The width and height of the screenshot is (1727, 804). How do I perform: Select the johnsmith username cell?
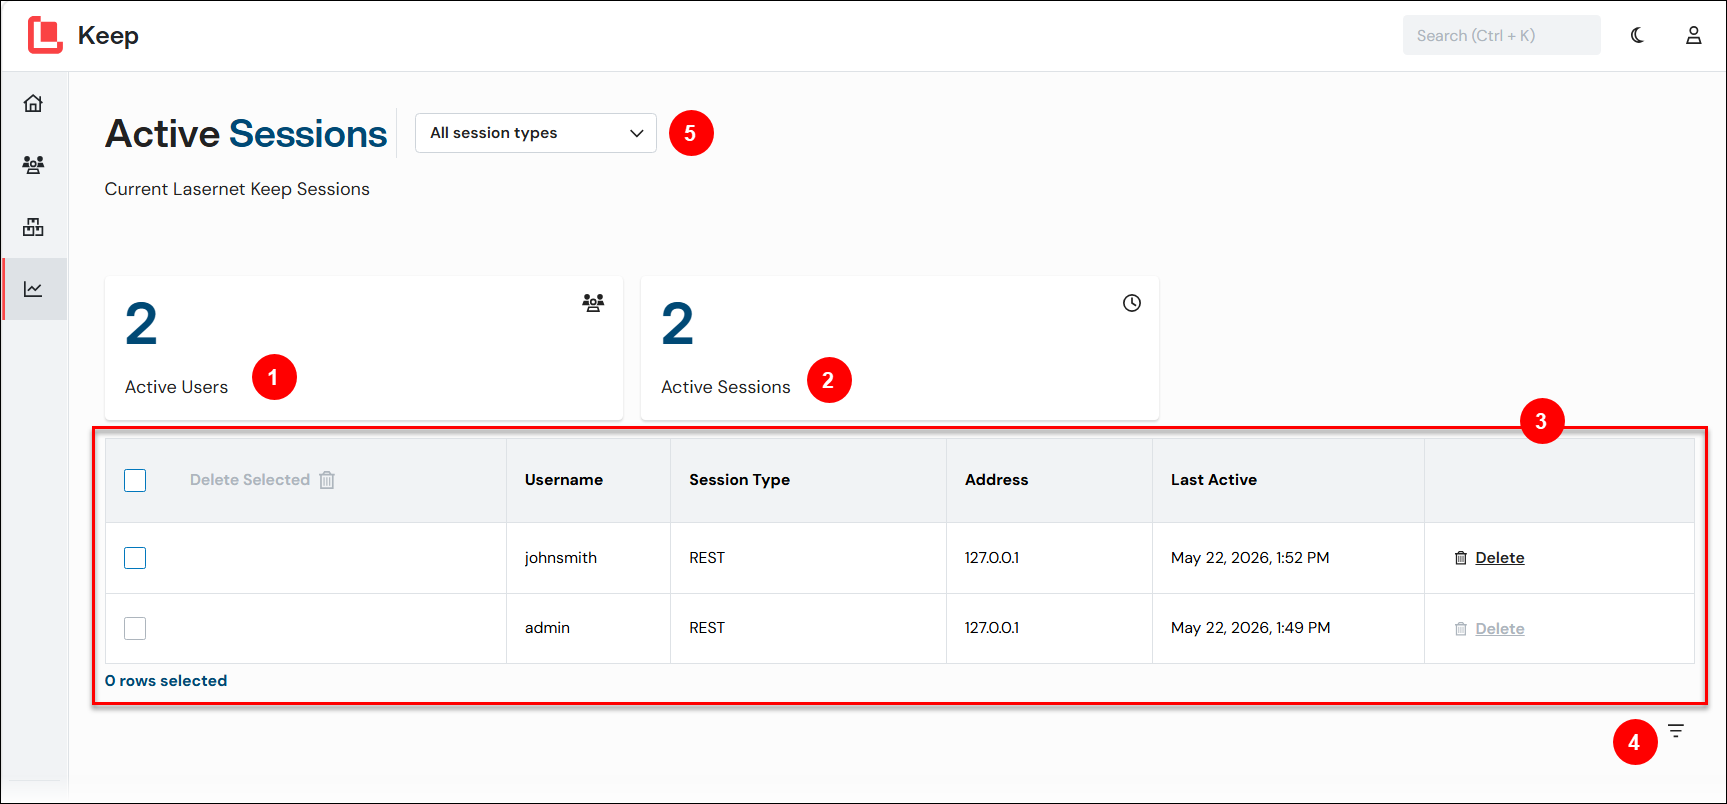point(561,558)
